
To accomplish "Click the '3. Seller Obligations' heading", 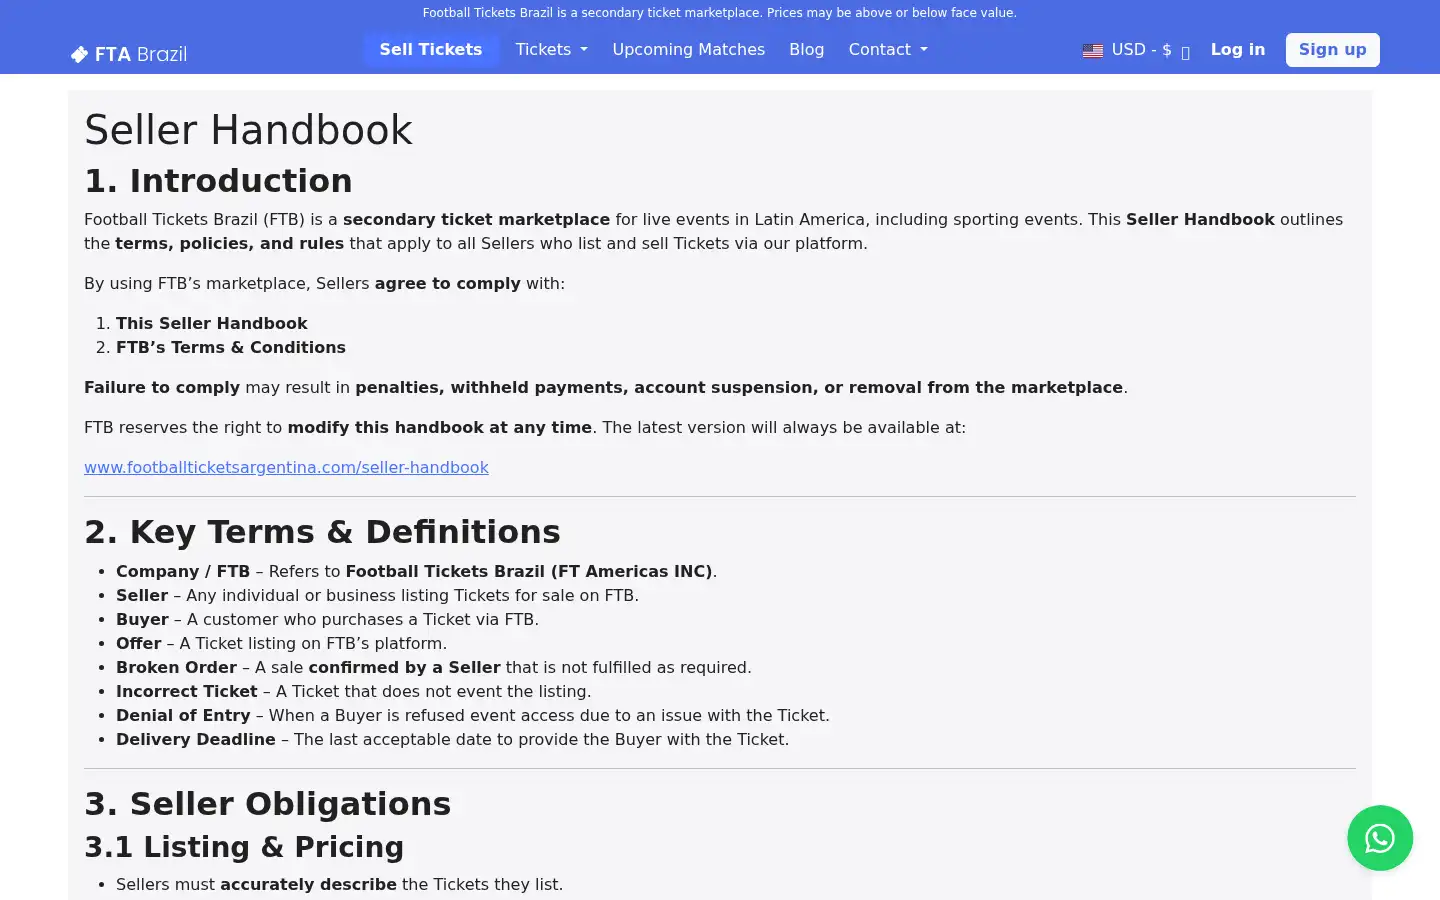I will (267, 804).
